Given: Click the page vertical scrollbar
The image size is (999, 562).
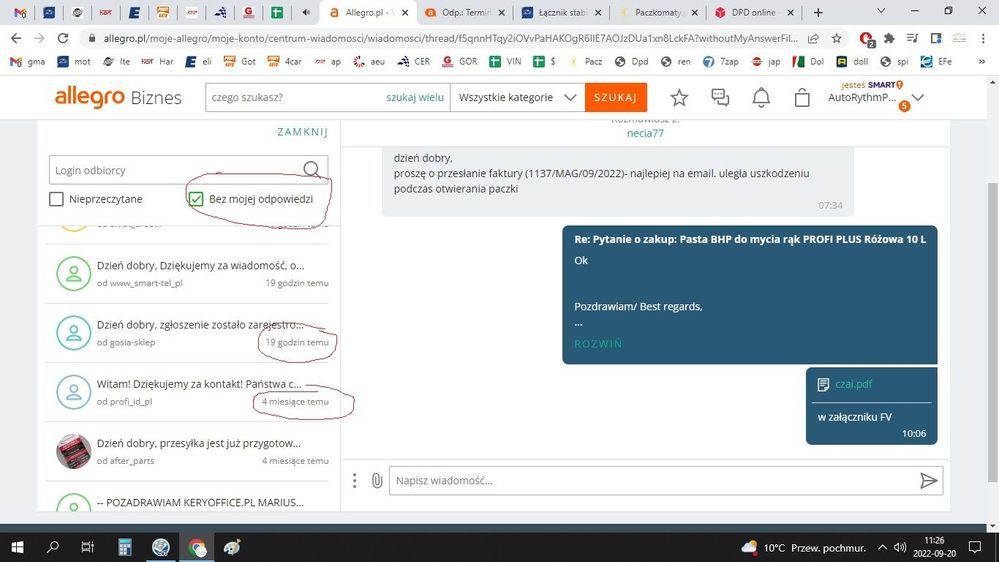Looking at the screenshot, I should point(993,331).
